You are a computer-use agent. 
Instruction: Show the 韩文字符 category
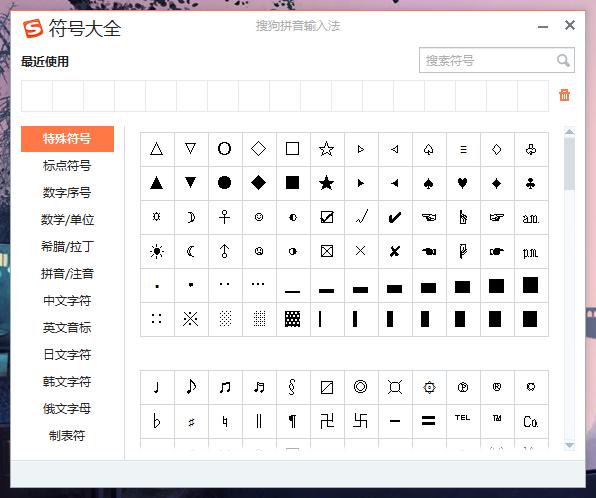(x=67, y=382)
